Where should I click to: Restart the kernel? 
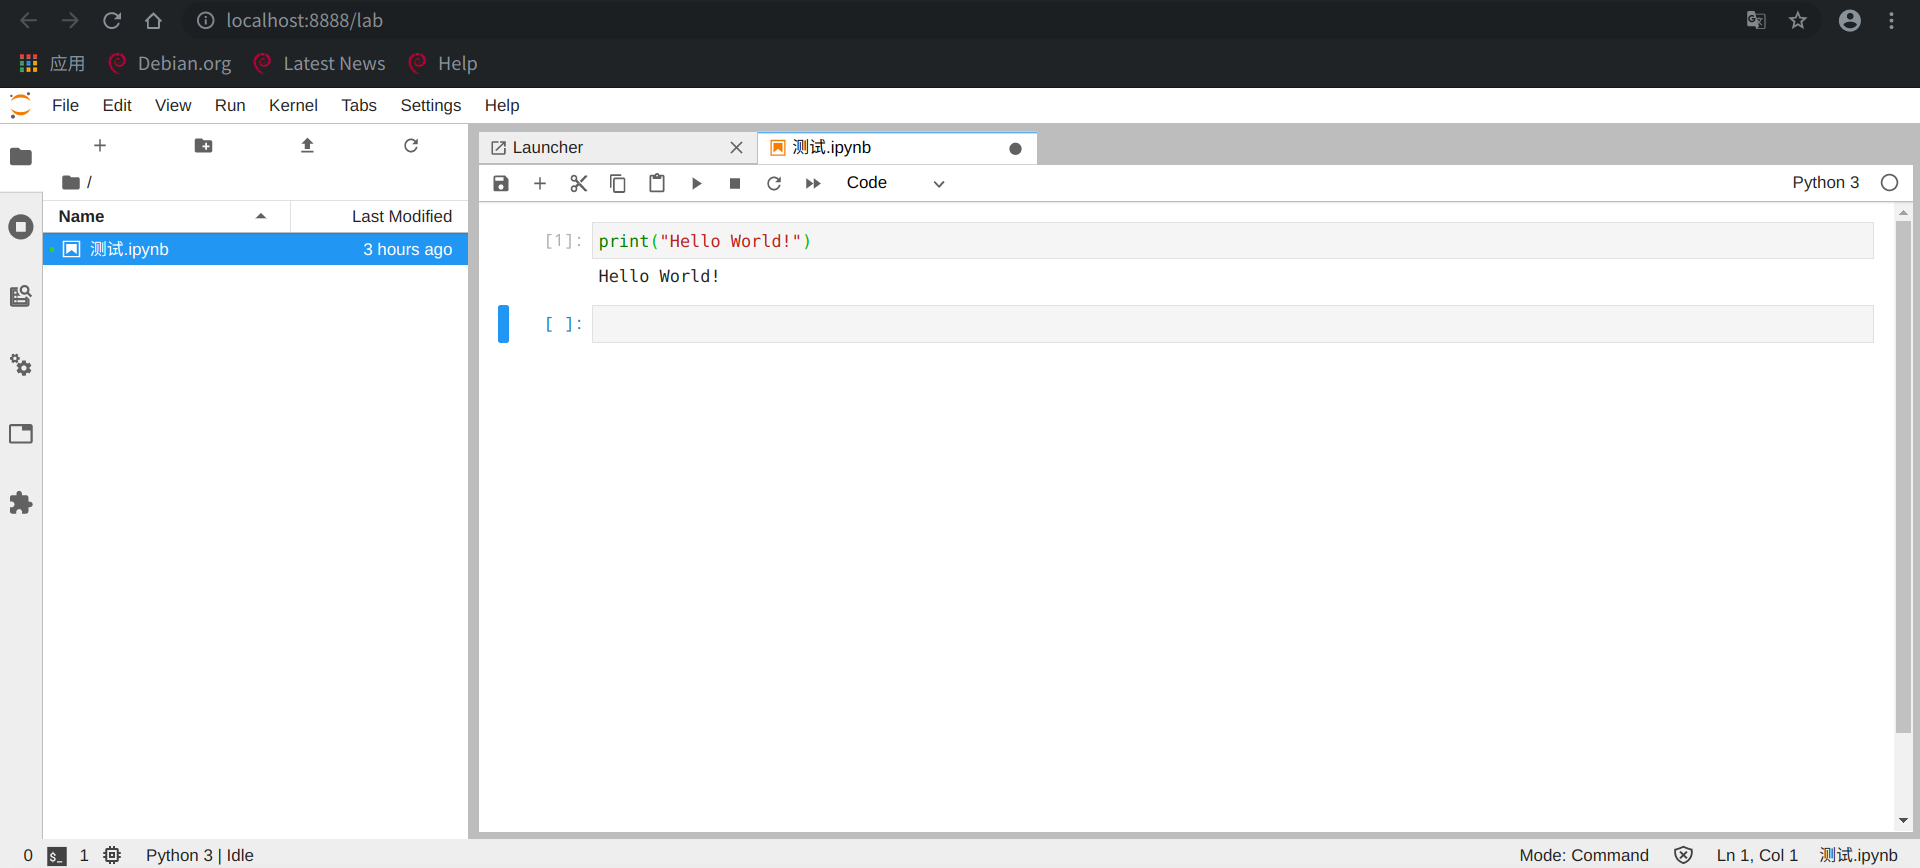(774, 183)
